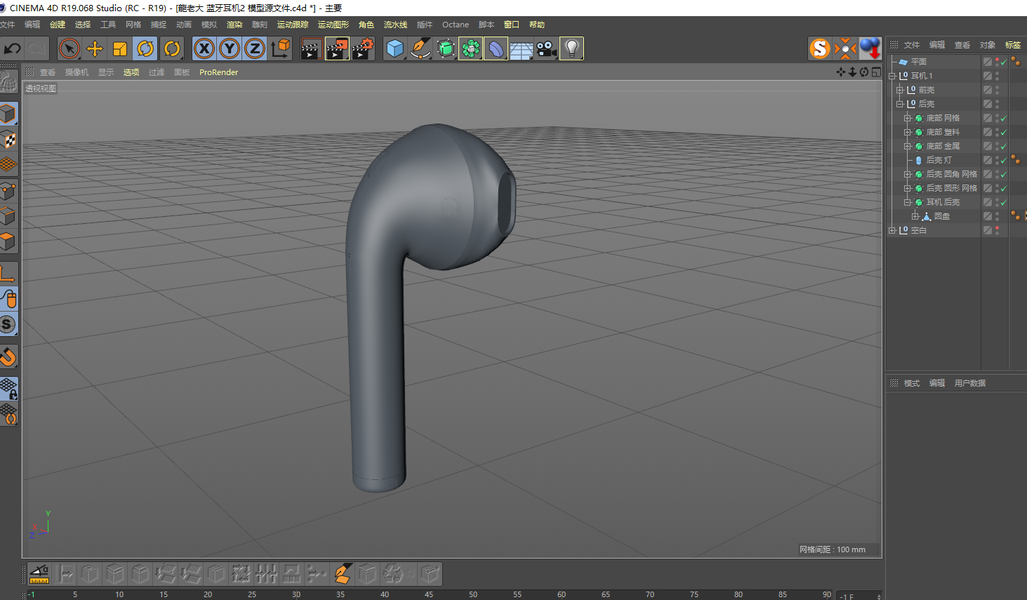Viewport: 1027px width, 600px height.
Task: Toggle visibility dots of 平面 object
Action: point(997,62)
